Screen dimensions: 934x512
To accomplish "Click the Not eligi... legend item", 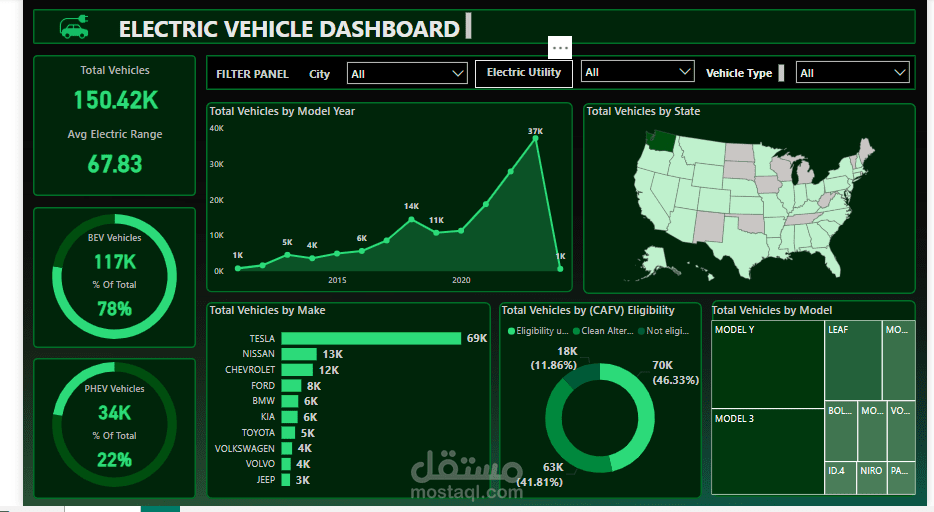I will [x=664, y=331].
